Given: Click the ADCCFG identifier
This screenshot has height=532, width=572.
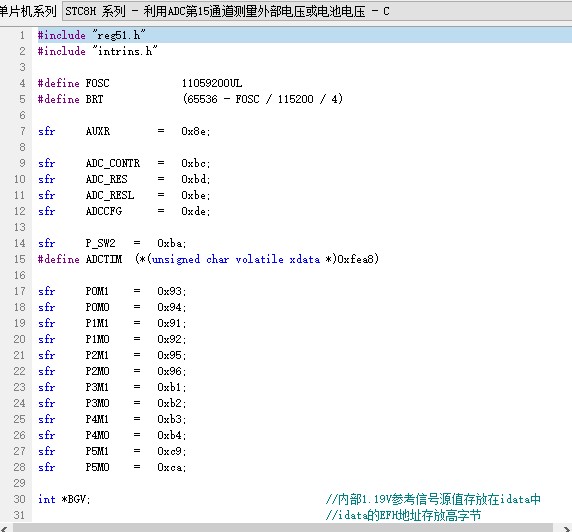Looking at the screenshot, I should [104, 212].
